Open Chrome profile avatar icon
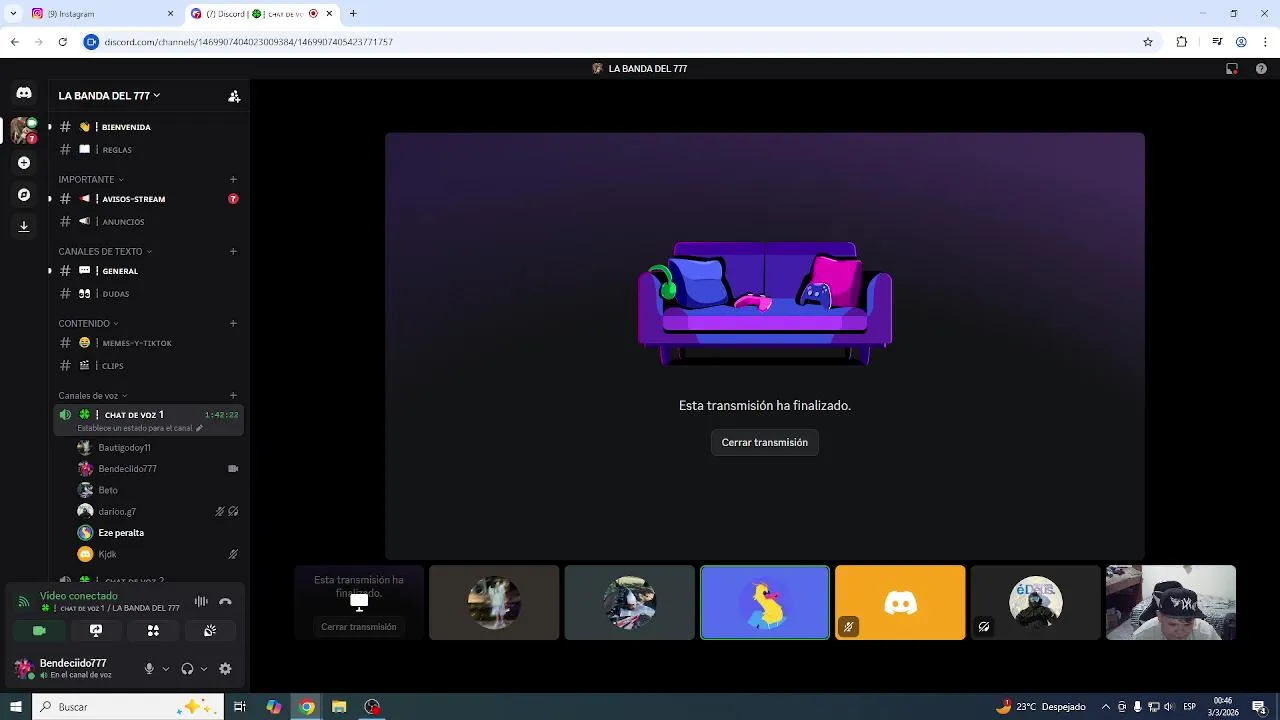 [x=1241, y=42]
